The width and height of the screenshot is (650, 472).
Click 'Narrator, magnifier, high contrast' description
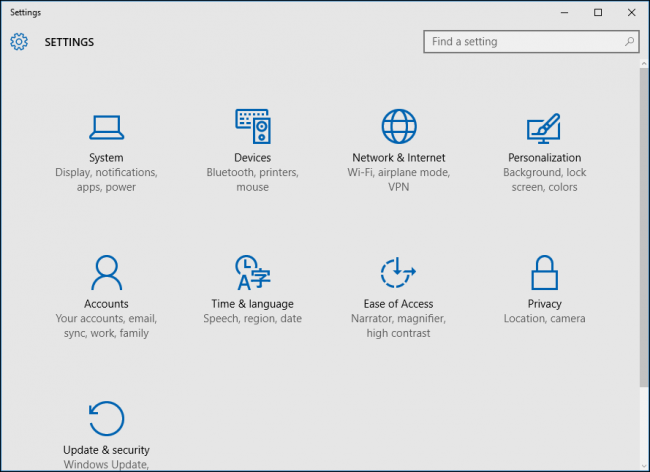(398, 326)
